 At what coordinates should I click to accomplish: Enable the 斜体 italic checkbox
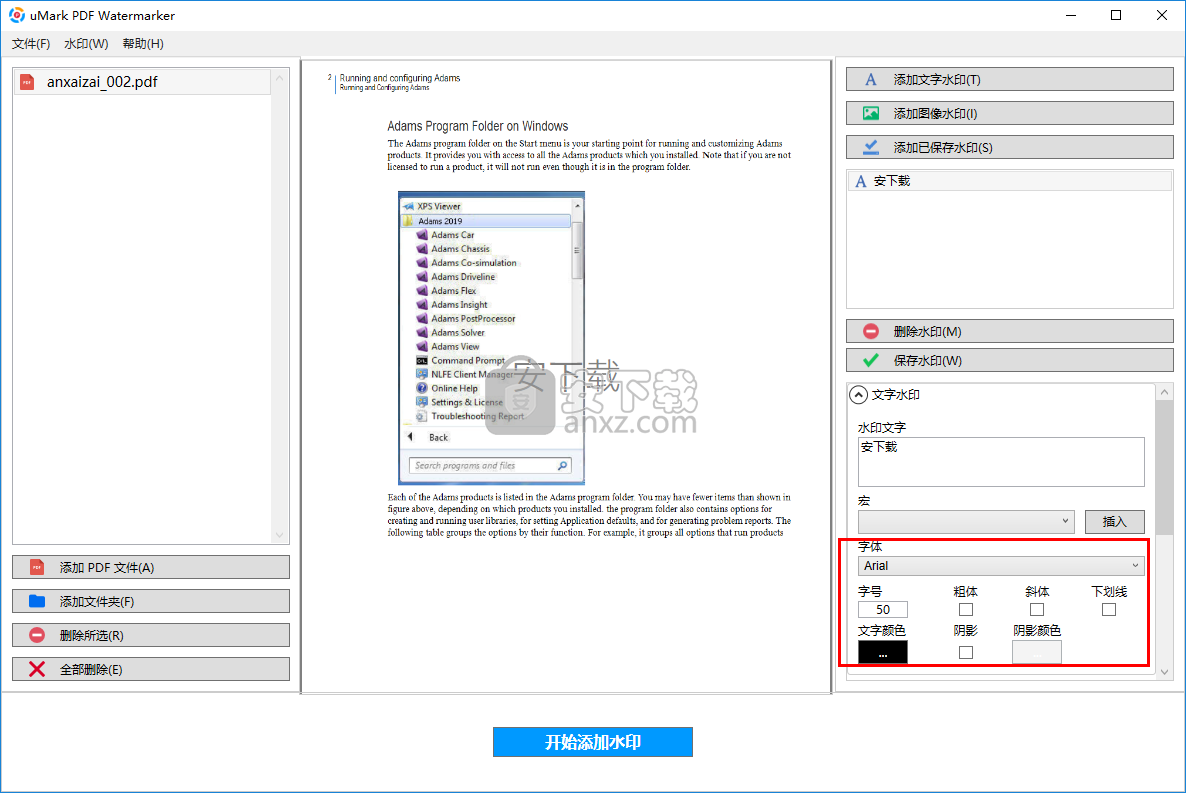pyautogui.click(x=1037, y=609)
